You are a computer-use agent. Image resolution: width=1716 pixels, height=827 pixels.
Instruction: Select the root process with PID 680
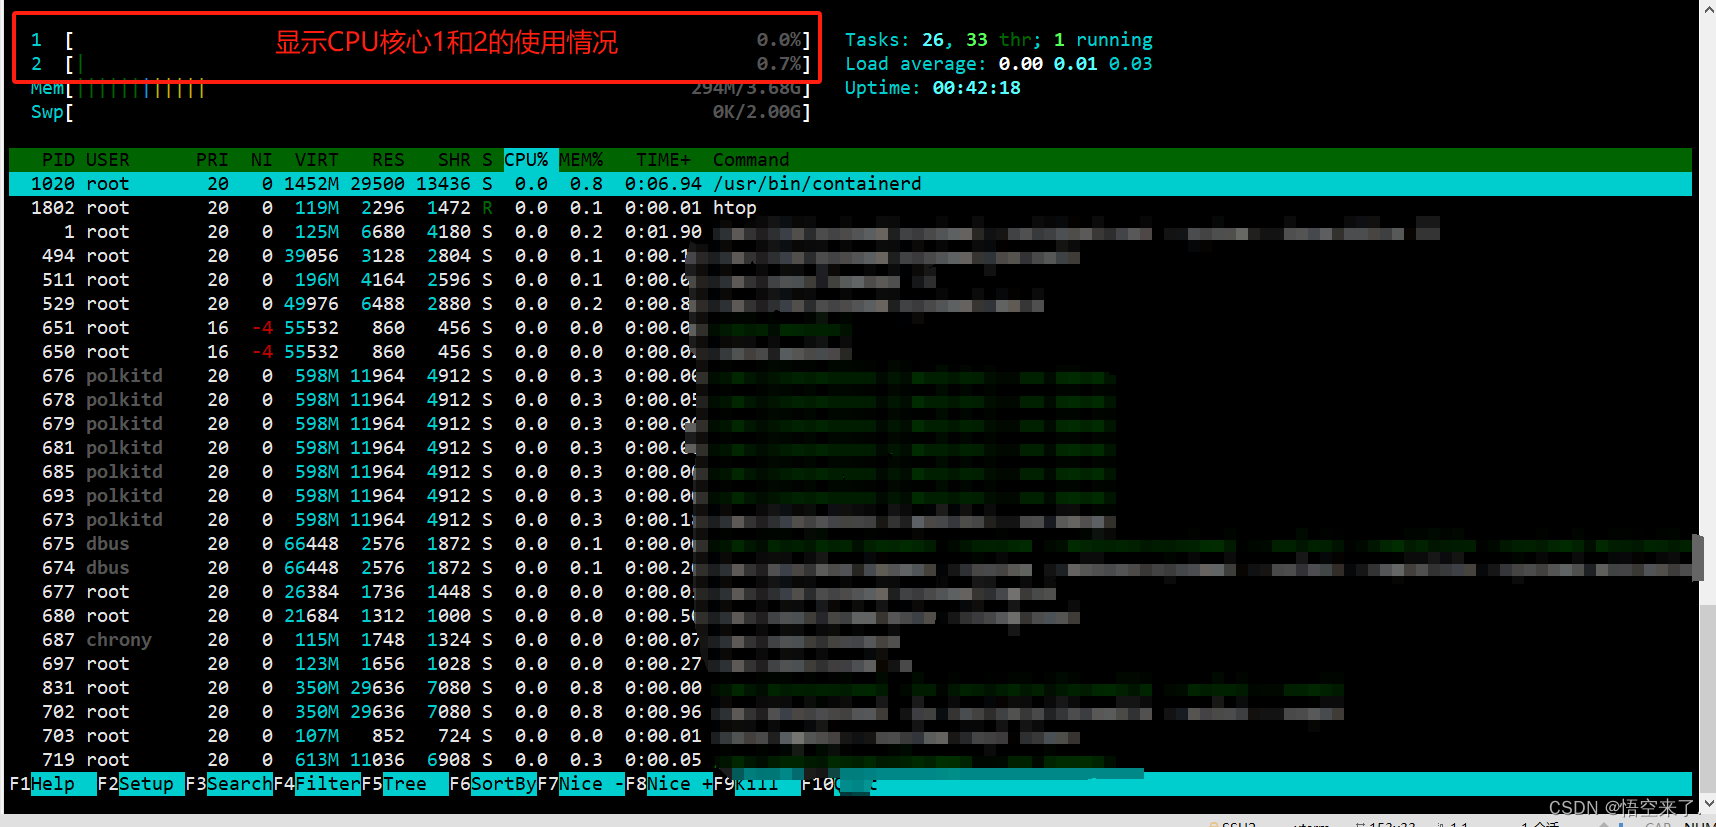850,616
